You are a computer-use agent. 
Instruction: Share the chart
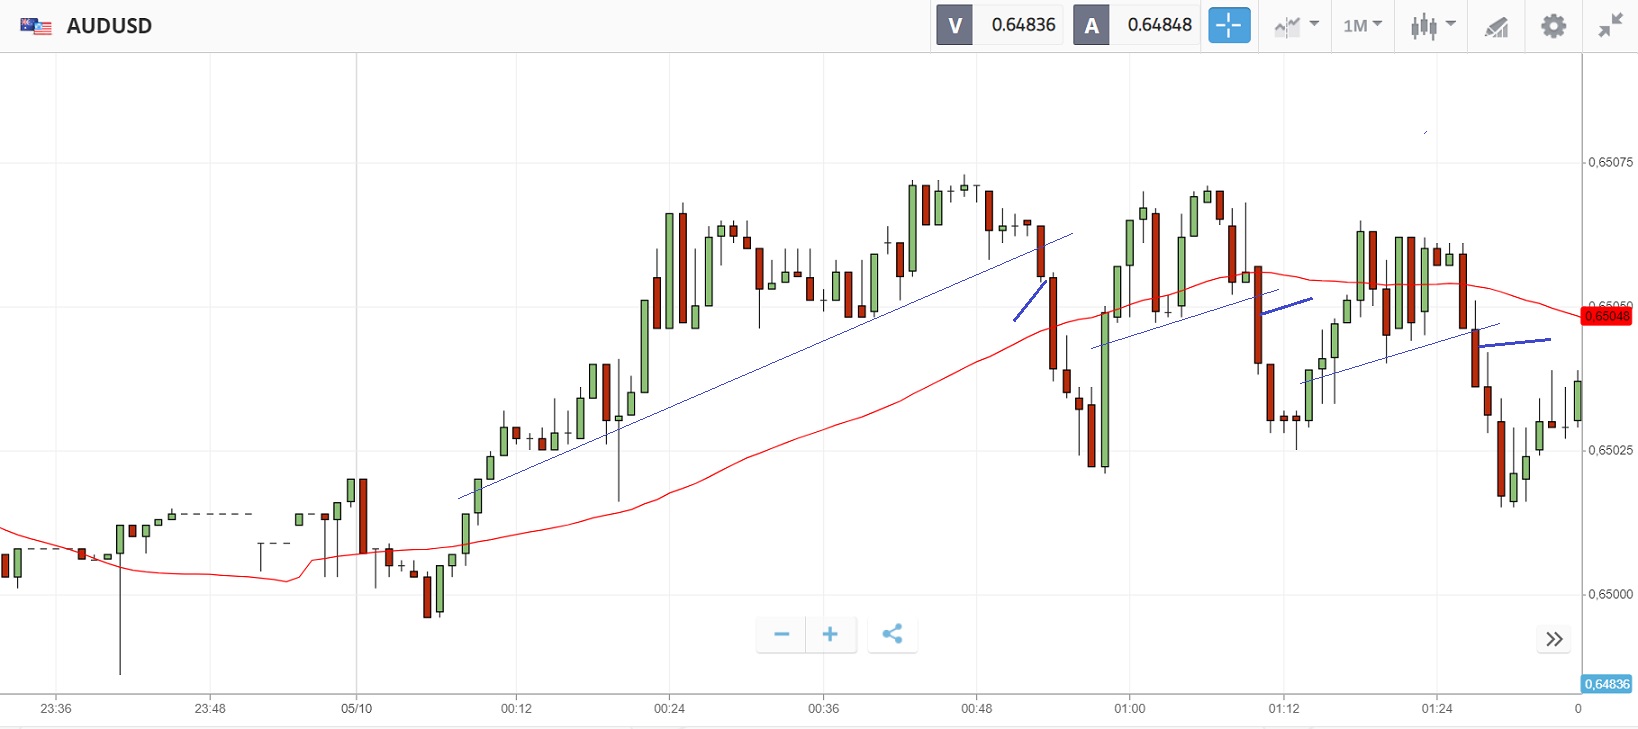(892, 634)
